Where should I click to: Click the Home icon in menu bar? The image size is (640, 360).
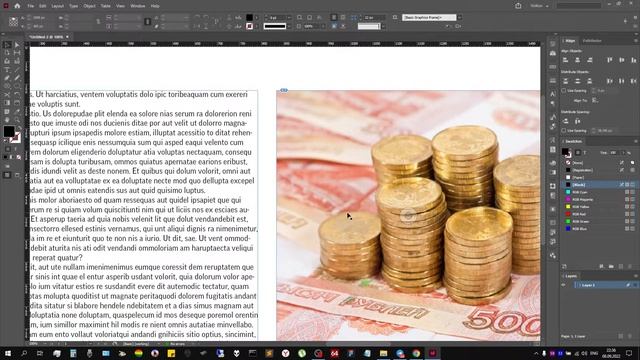point(17,6)
